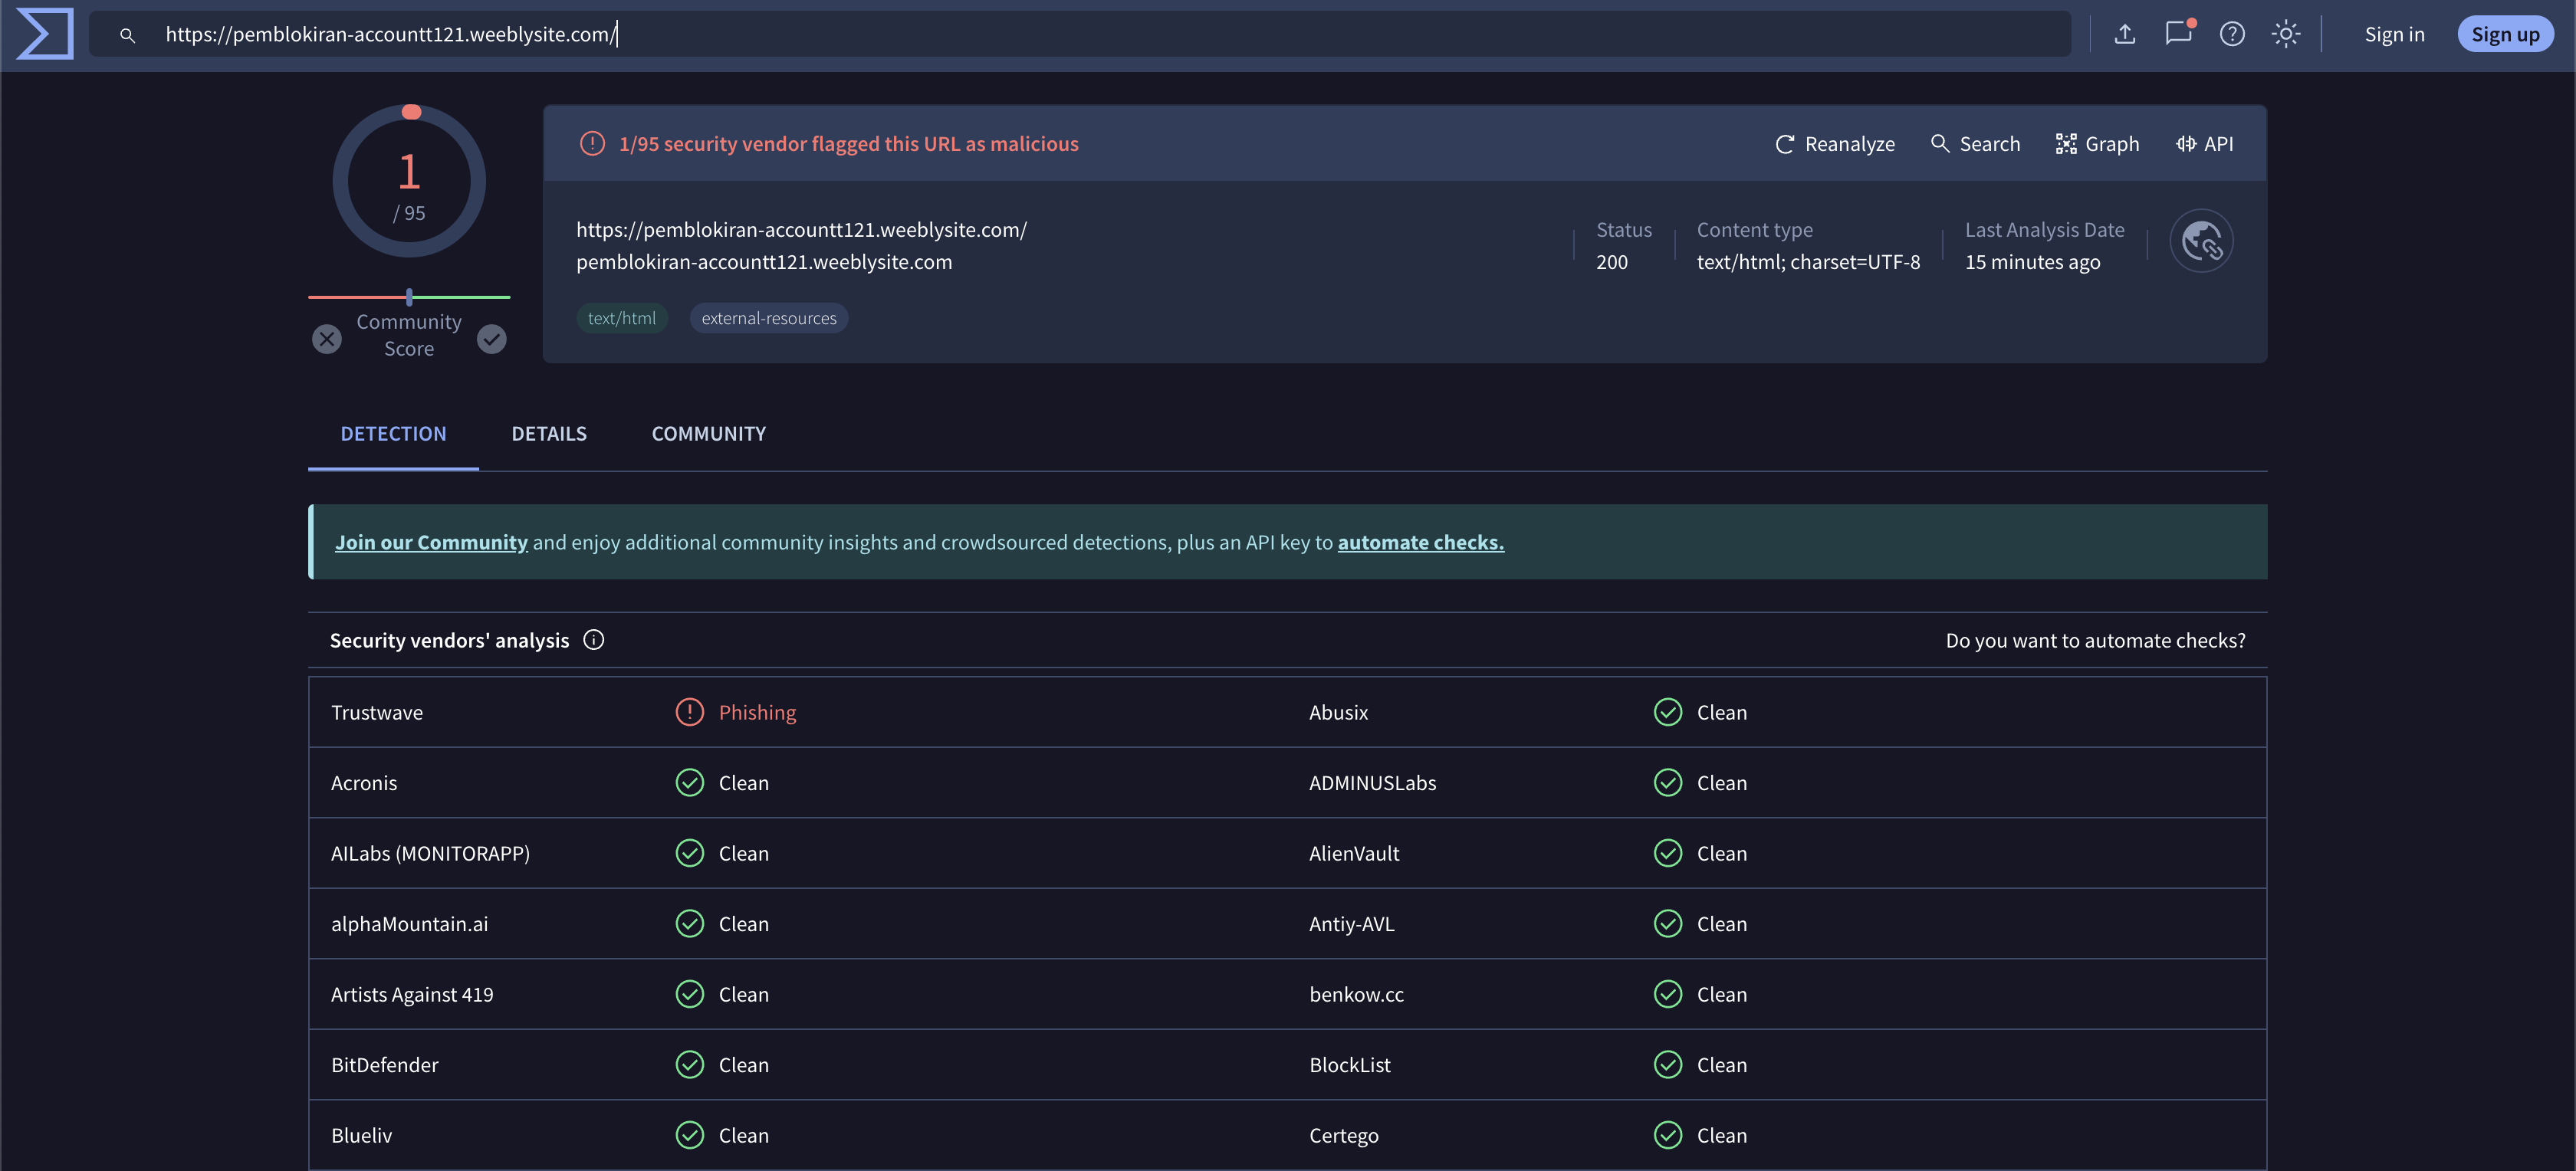Click the Clean check icon for Blueliv
The image size is (2576, 1171).
click(690, 1135)
